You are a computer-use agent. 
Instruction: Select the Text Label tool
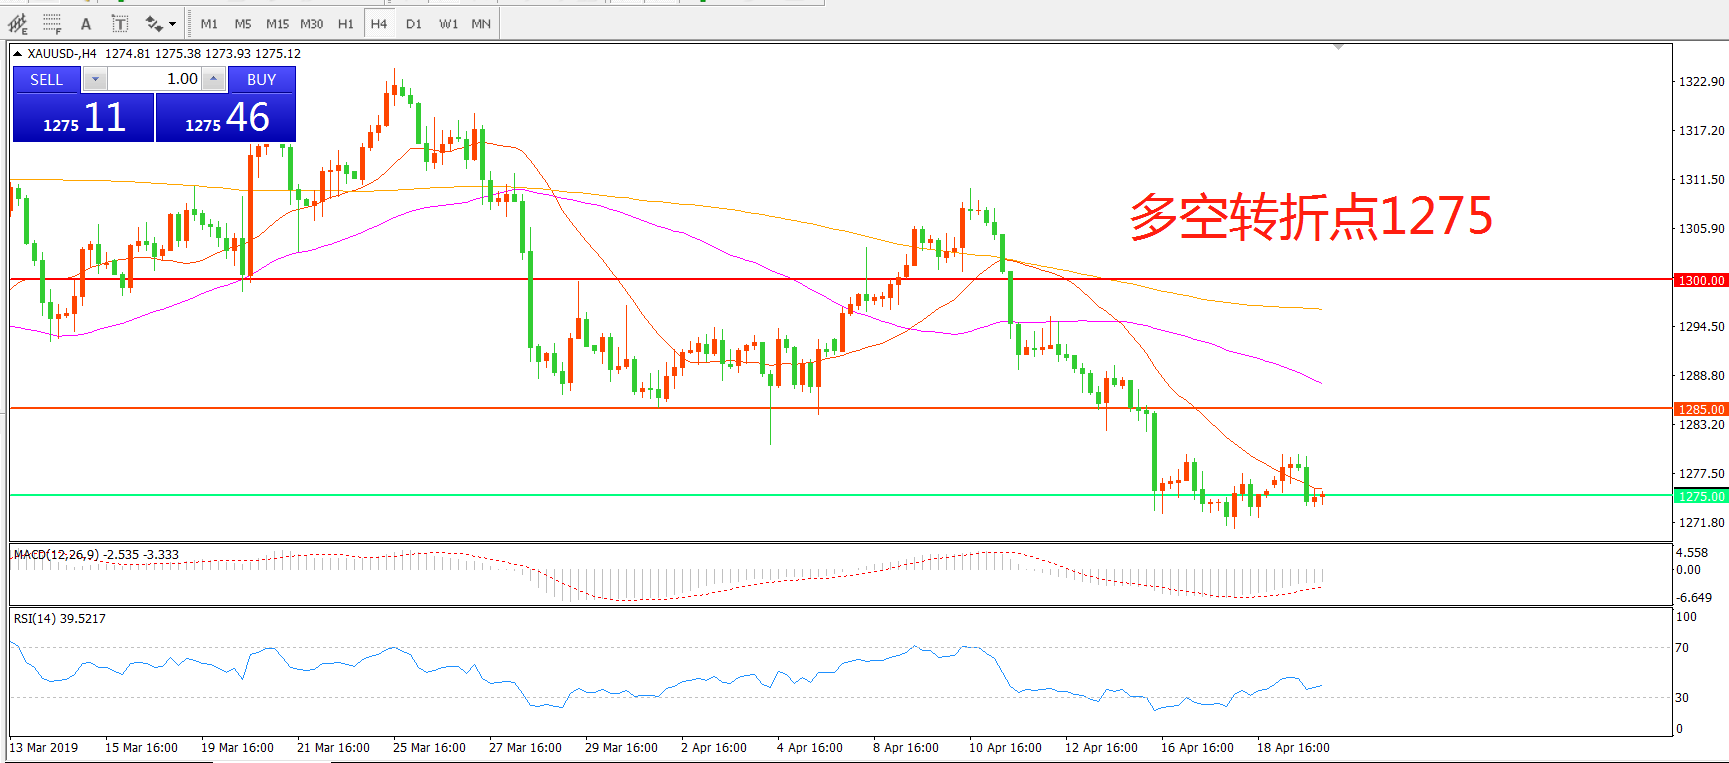coord(119,24)
